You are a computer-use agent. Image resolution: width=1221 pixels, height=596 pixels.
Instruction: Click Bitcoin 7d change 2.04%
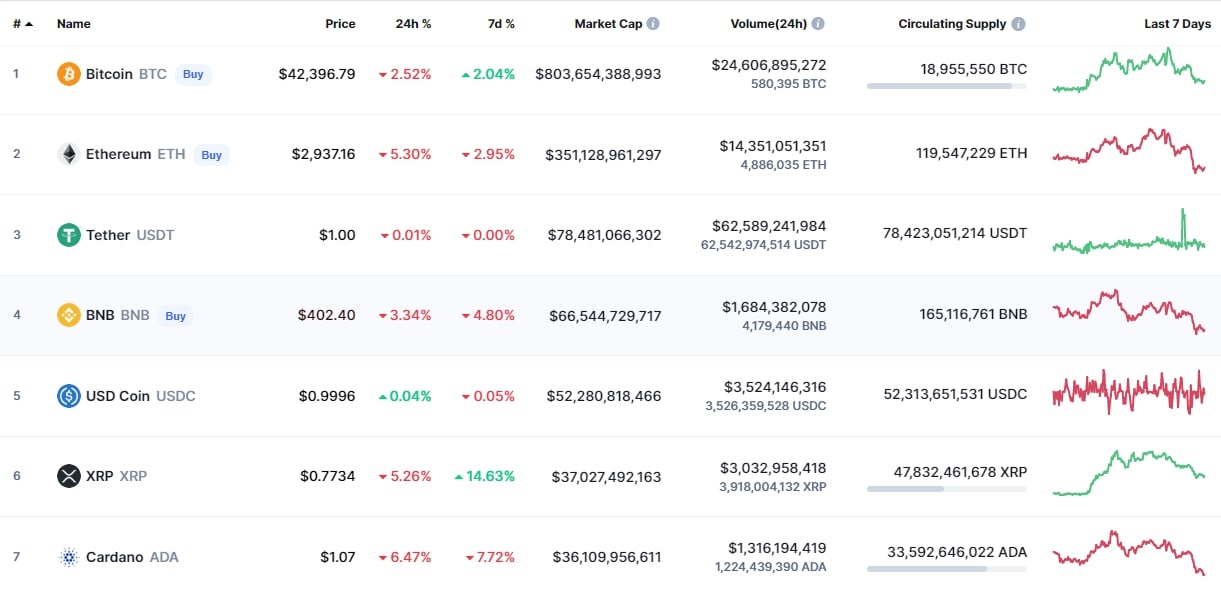click(488, 74)
